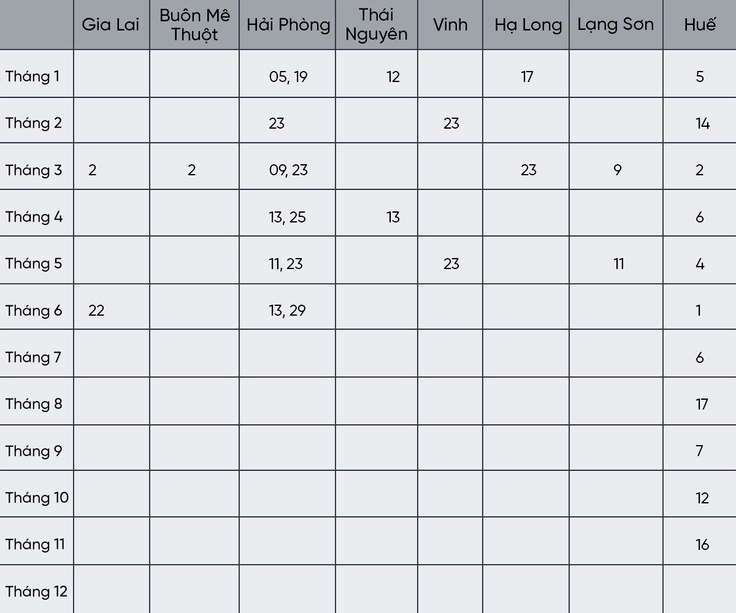
Task: Click the Lạng Sơn column header
Action: point(616,24)
